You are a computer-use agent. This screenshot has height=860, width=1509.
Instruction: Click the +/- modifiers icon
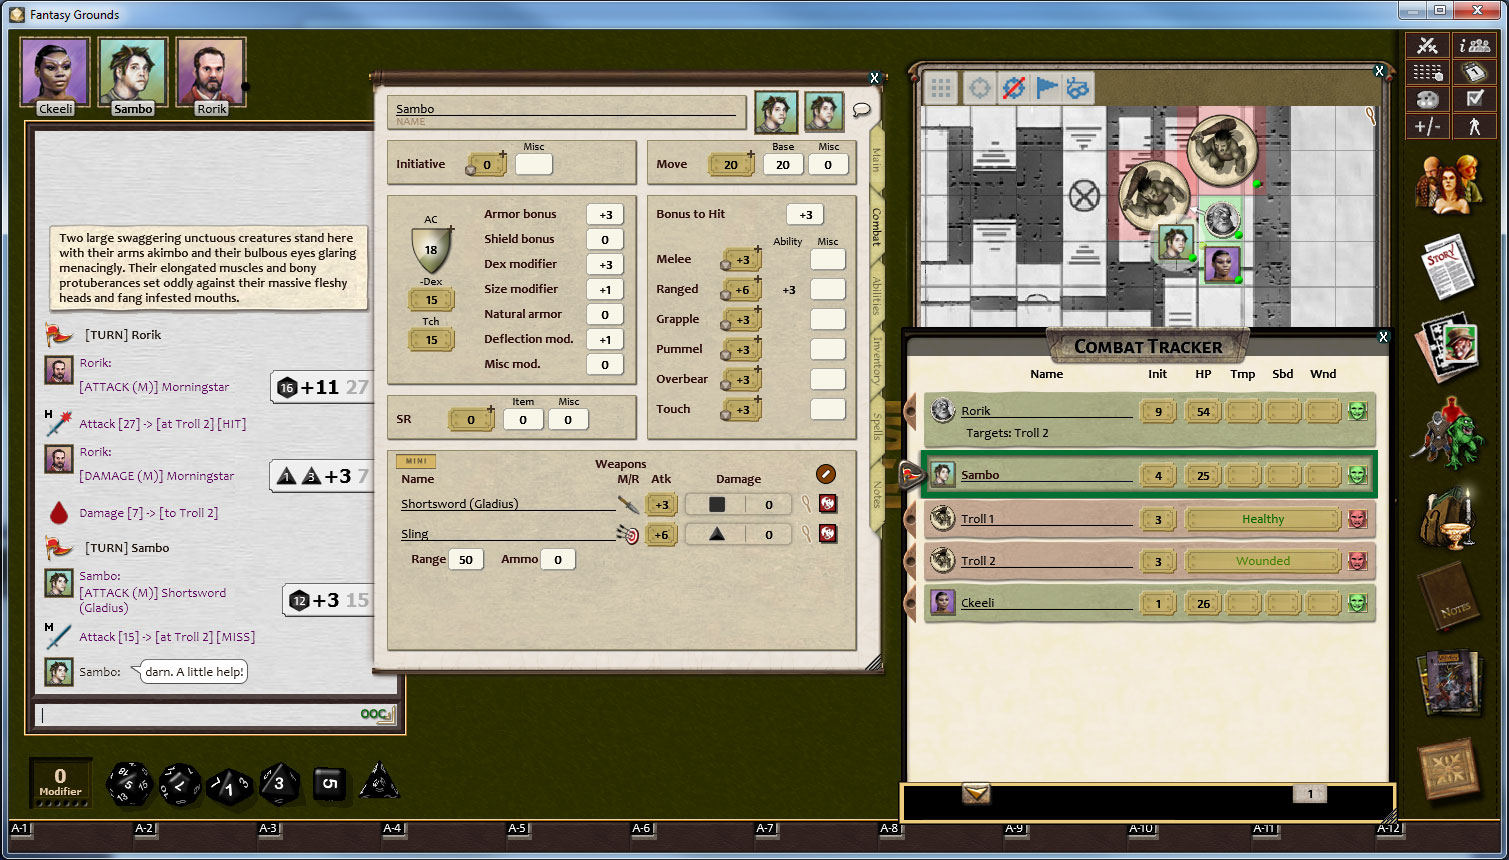(x=1427, y=126)
